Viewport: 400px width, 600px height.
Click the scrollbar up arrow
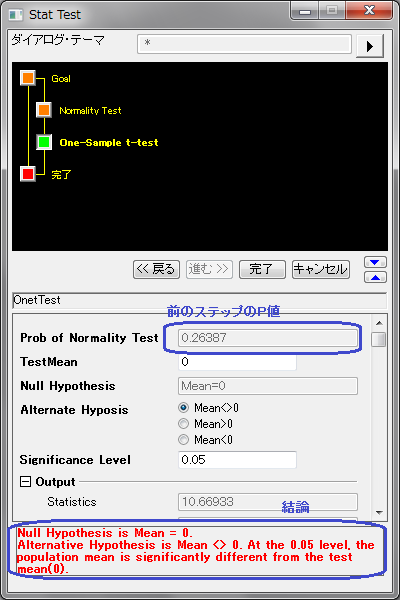(379, 323)
